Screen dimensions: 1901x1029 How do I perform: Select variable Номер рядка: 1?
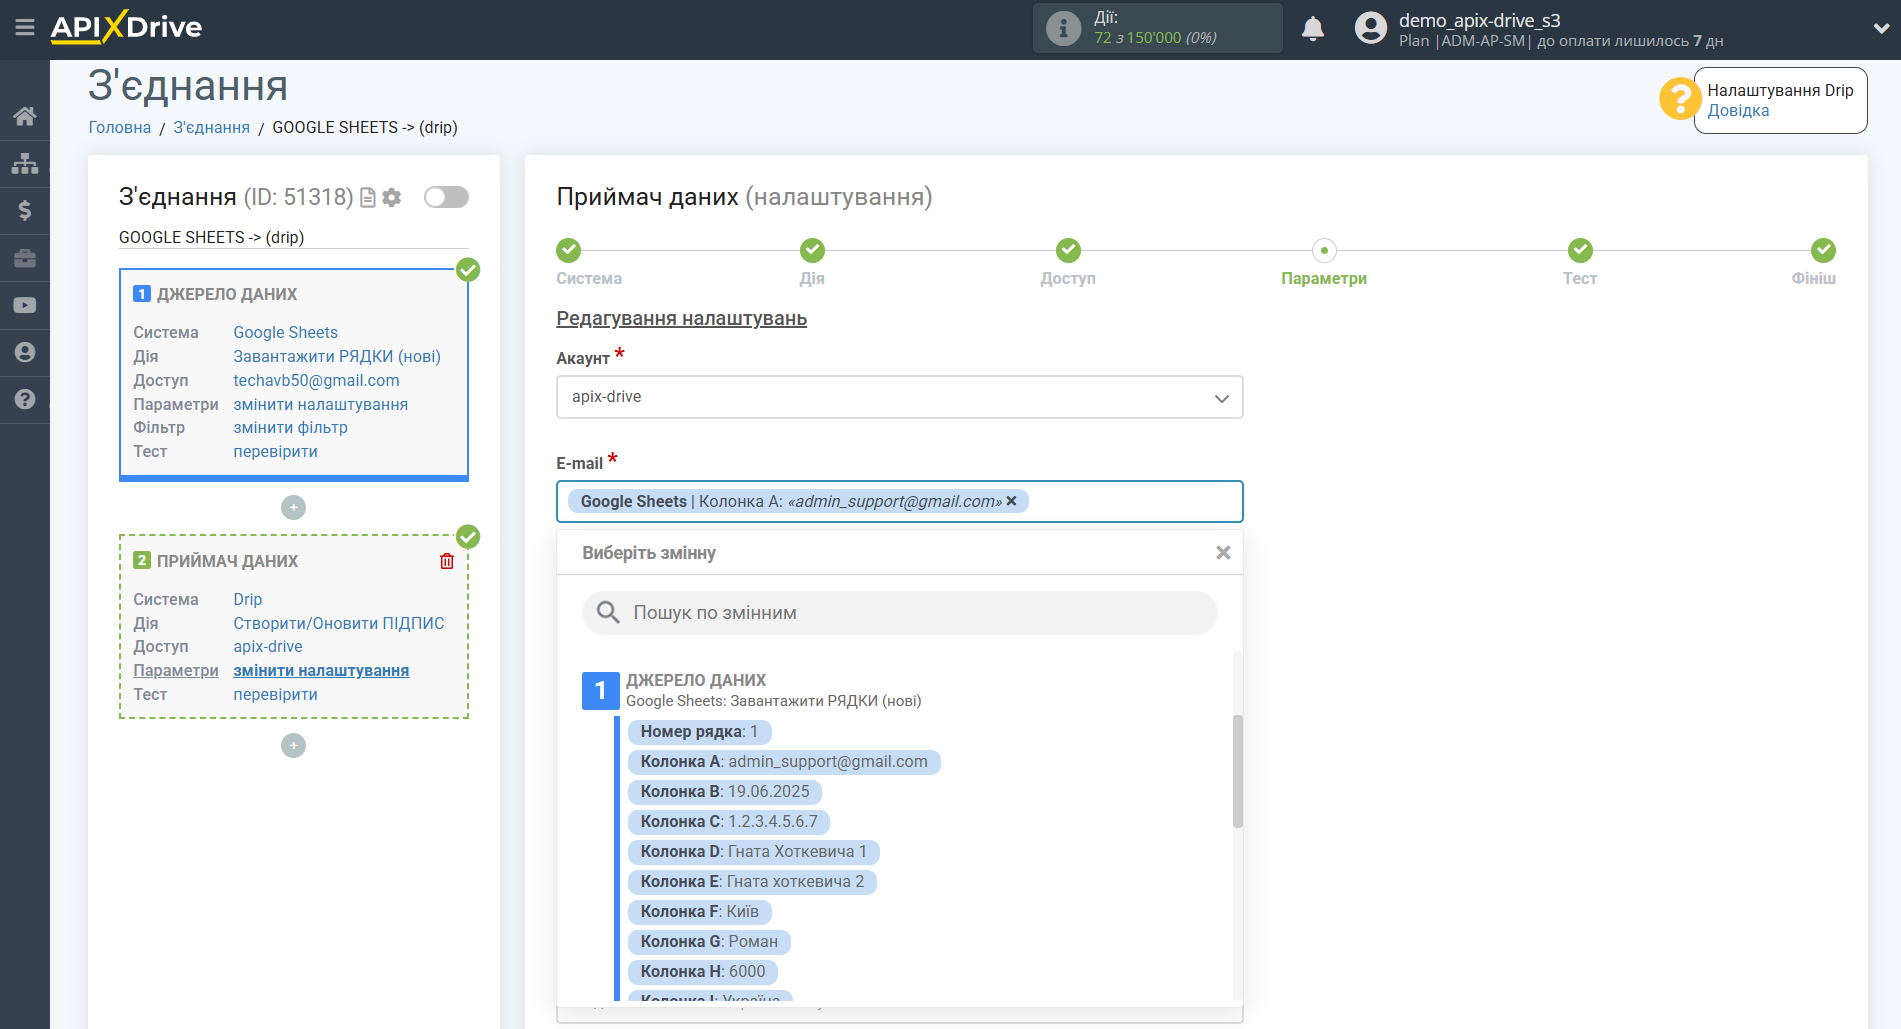tap(699, 732)
